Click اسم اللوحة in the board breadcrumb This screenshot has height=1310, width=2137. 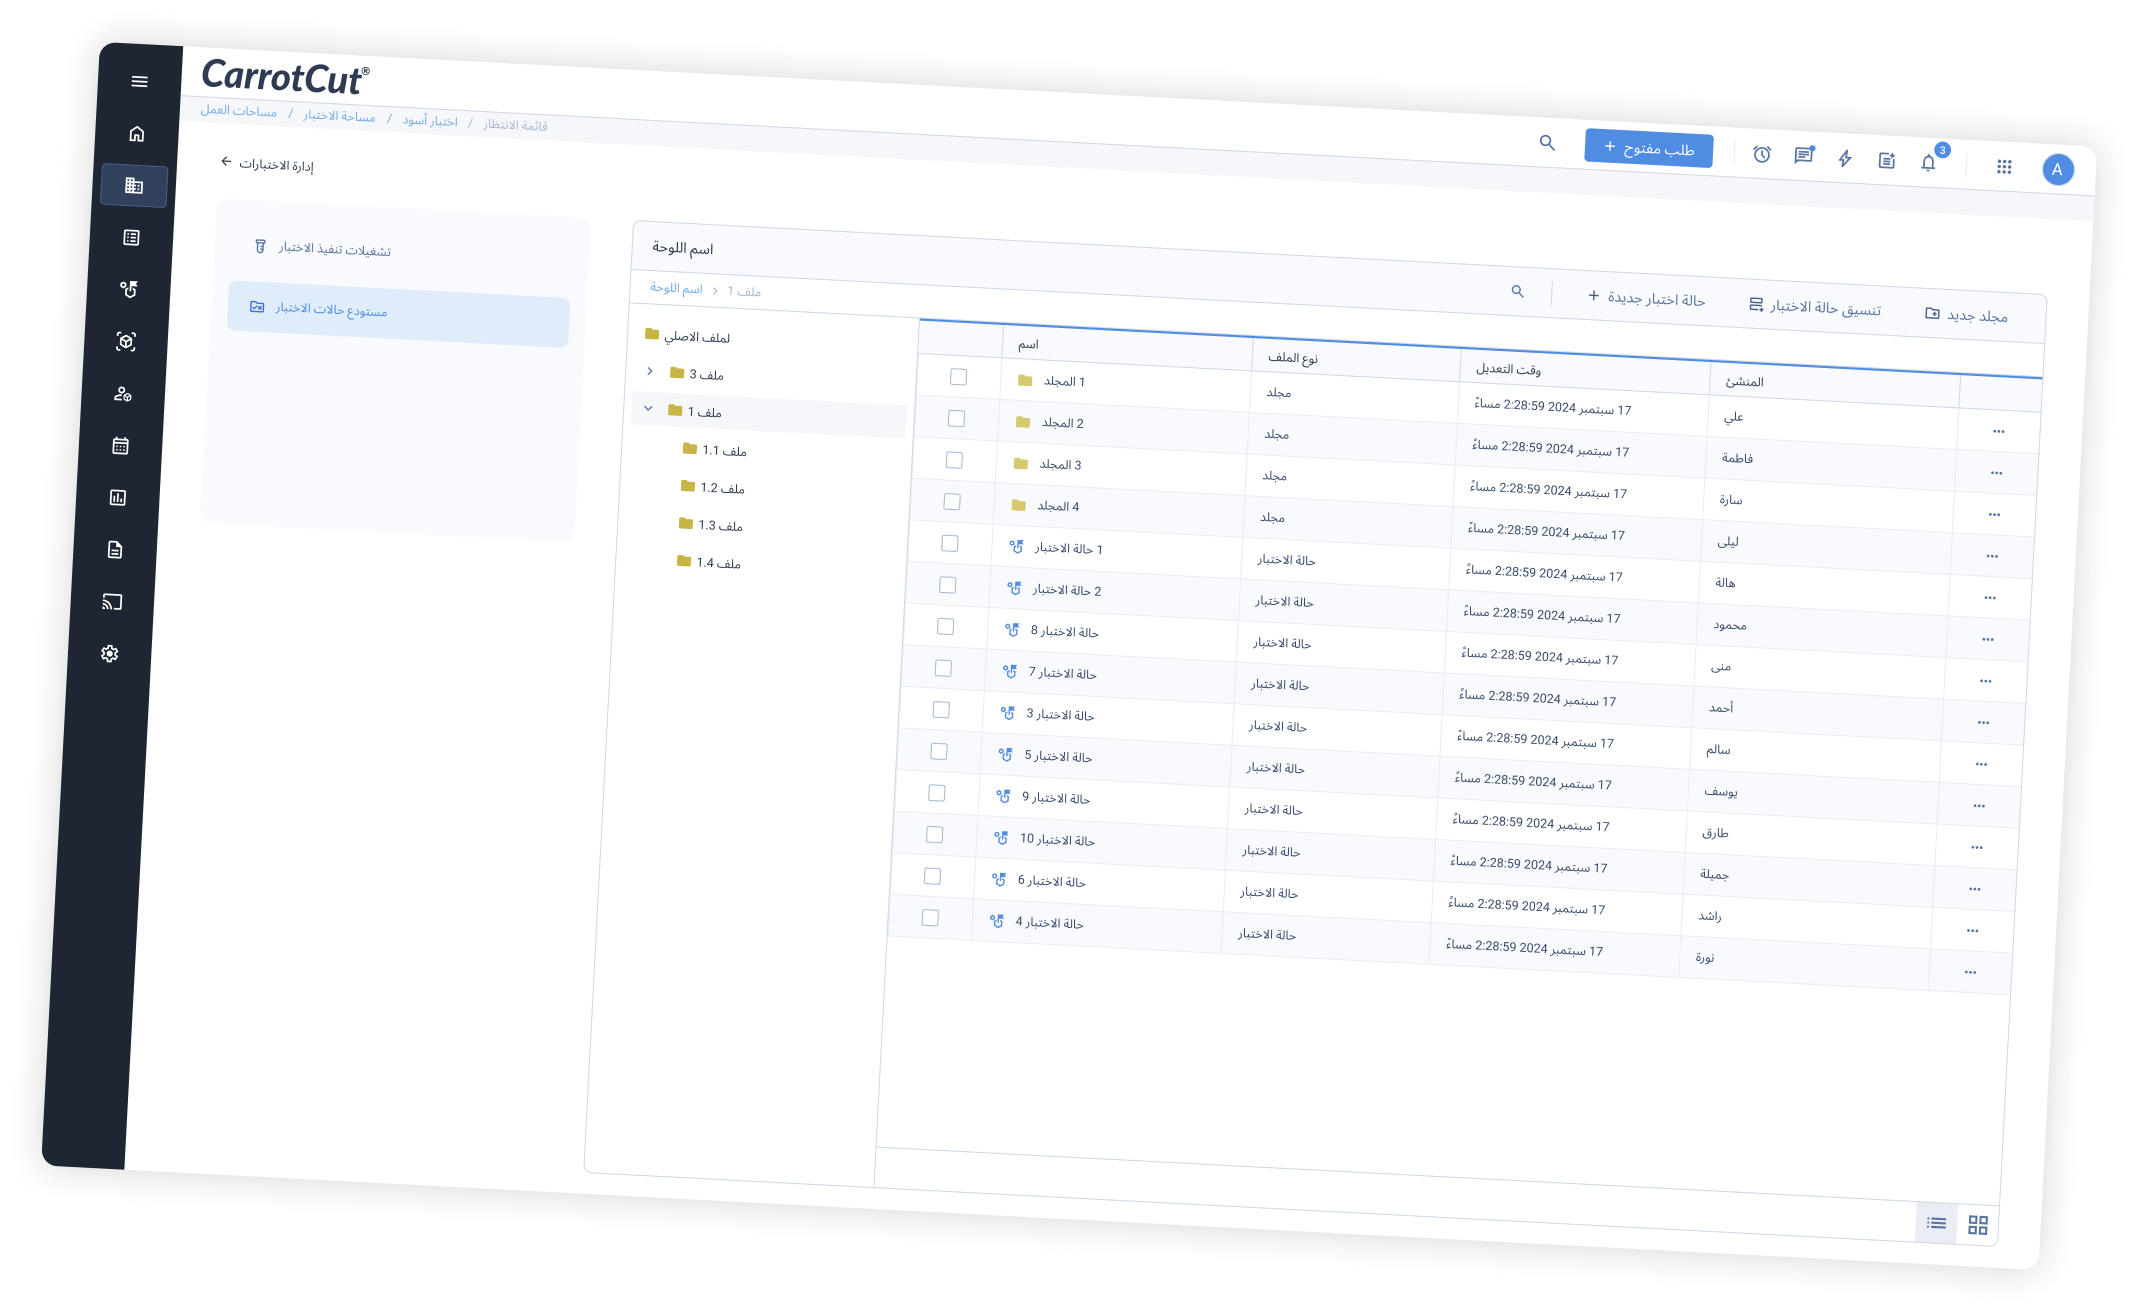[x=676, y=288]
